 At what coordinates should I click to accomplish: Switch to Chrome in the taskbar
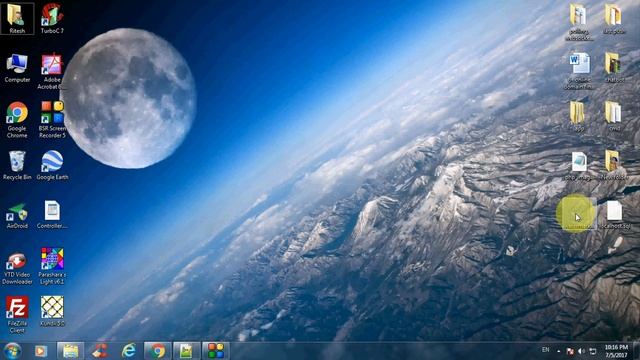coord(158,351)
